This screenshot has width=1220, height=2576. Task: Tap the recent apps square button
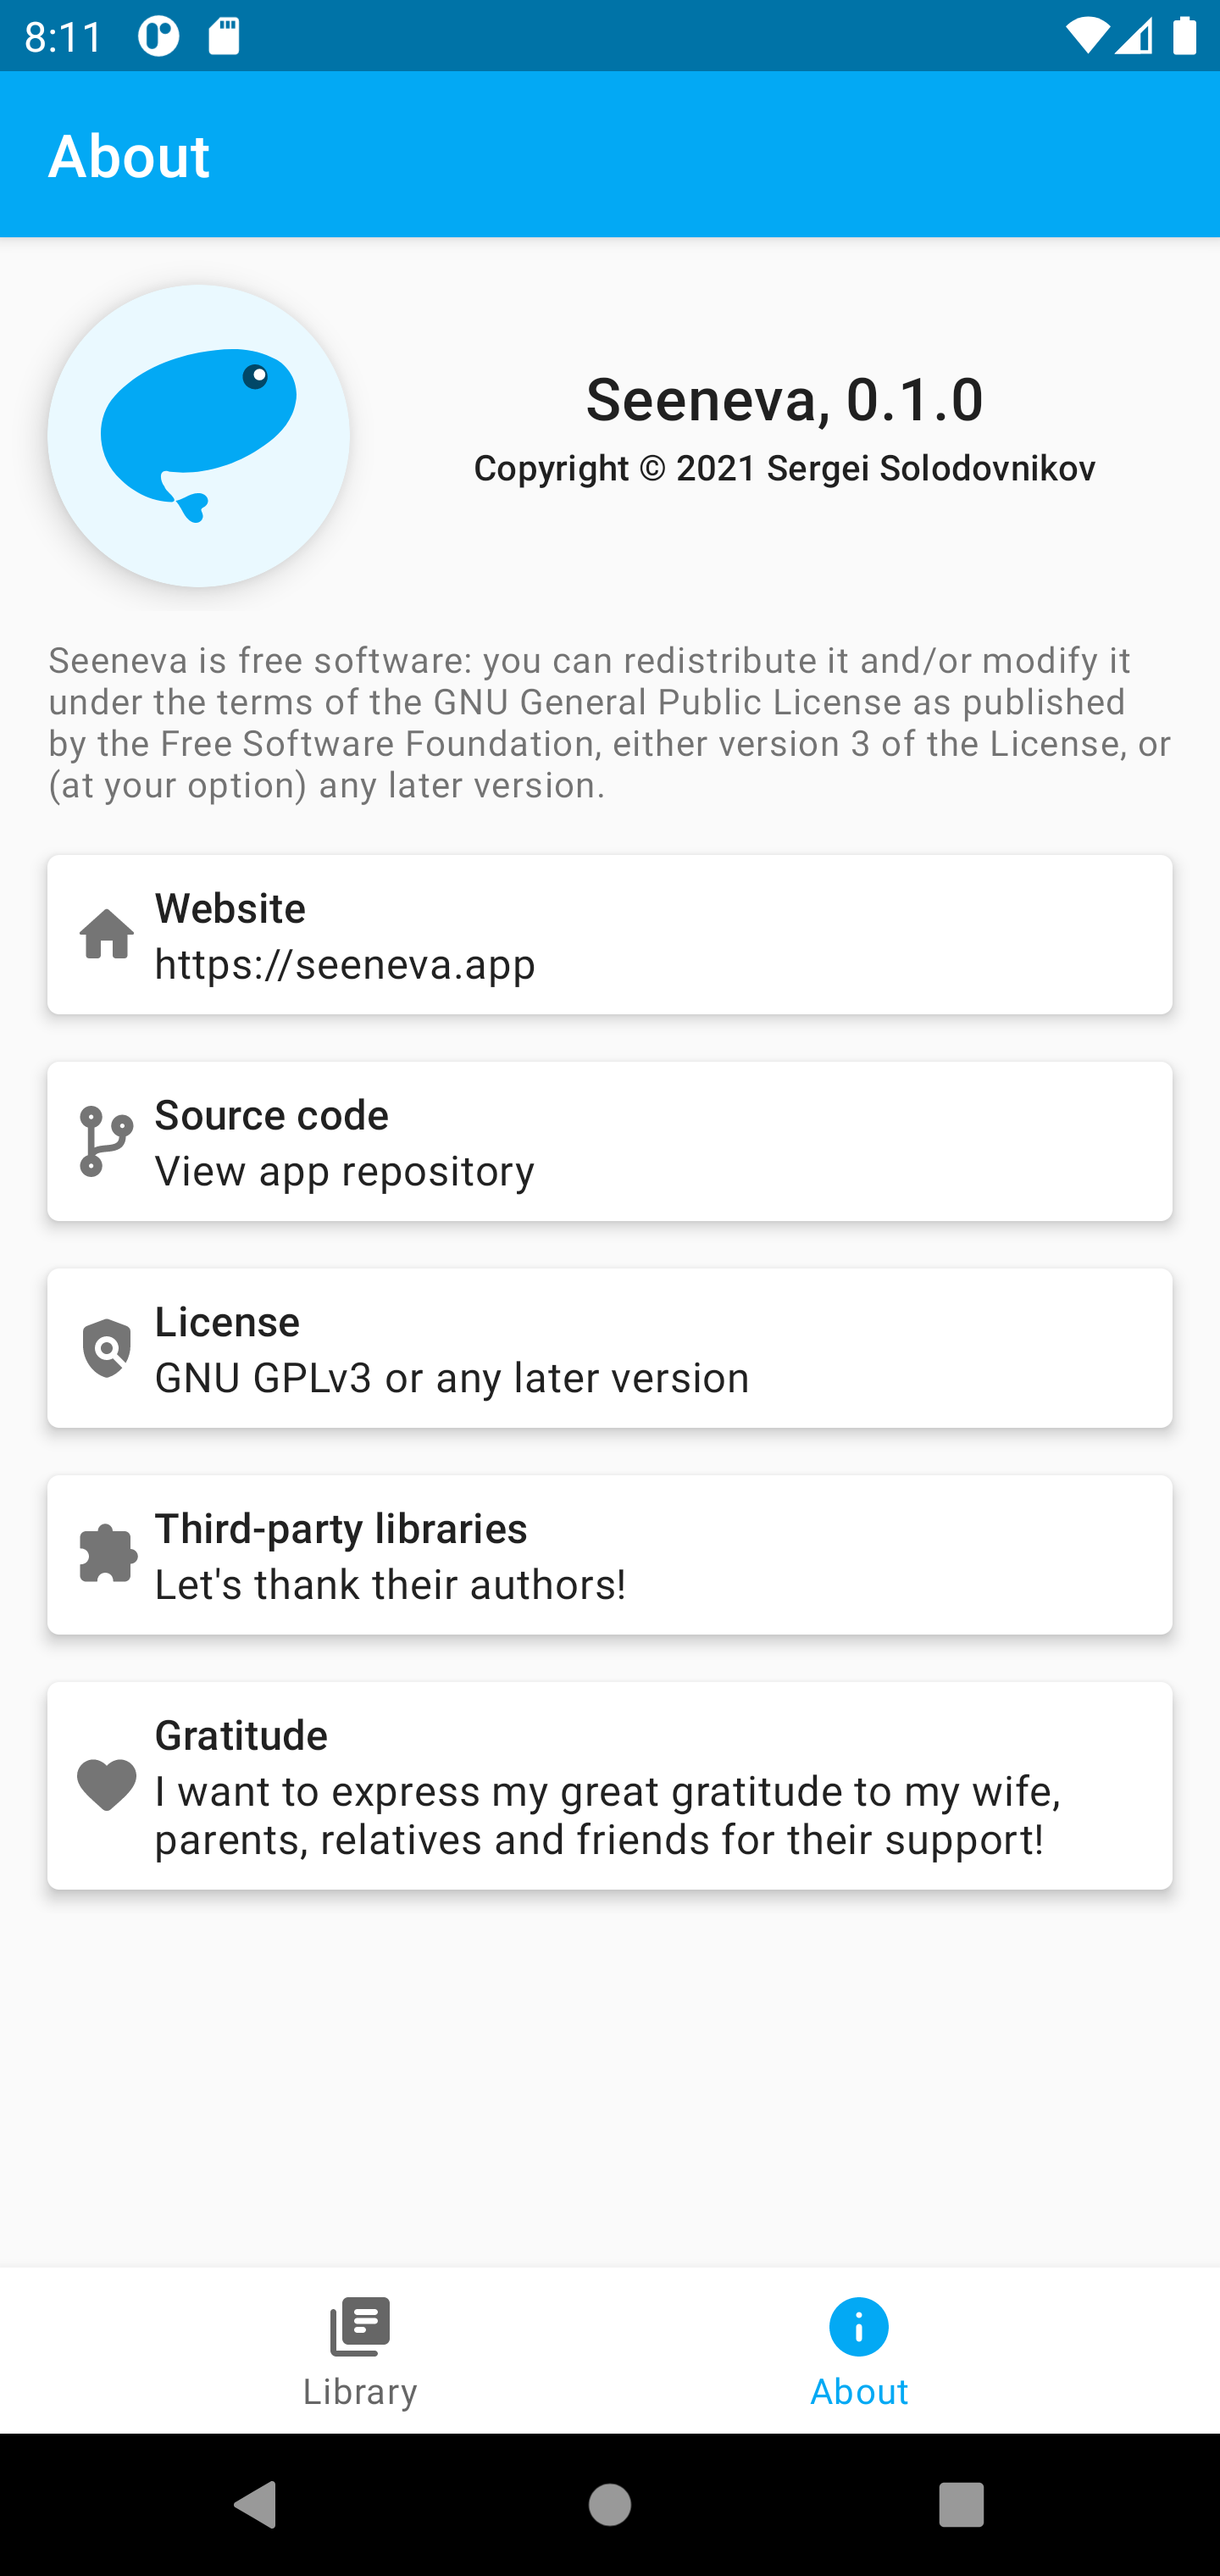tap(962, 2505)
